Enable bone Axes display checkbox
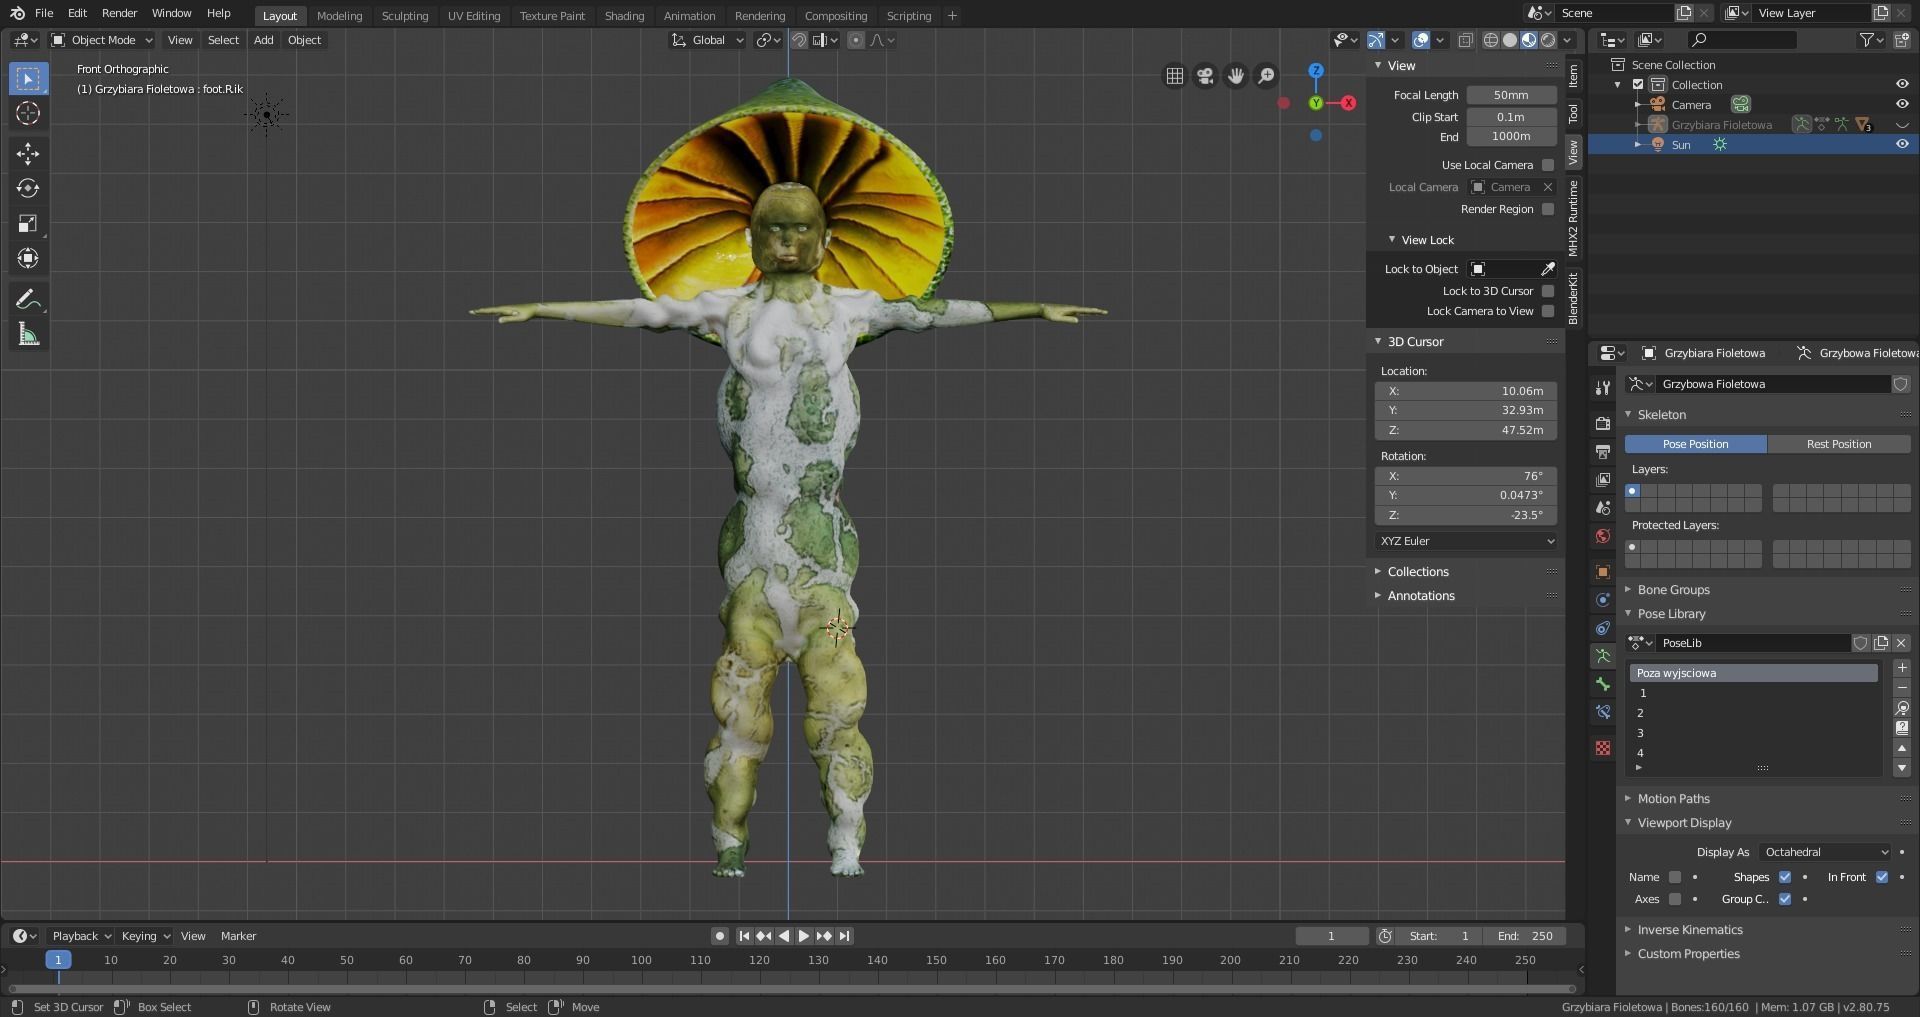Screen dimensions: 1920x1017 tap(1675, 899)
